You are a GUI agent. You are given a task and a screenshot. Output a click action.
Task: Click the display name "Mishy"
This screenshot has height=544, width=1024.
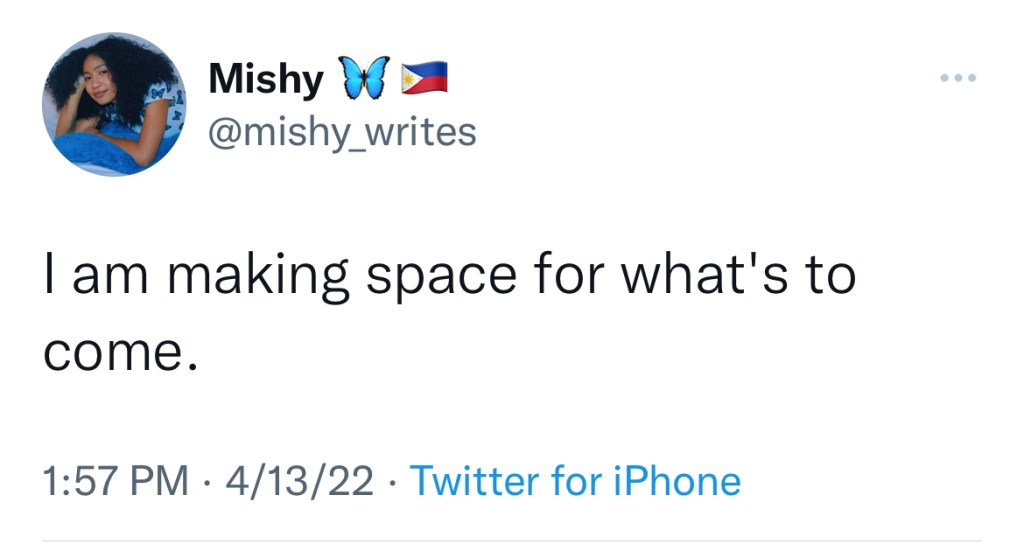pos(266,79)
